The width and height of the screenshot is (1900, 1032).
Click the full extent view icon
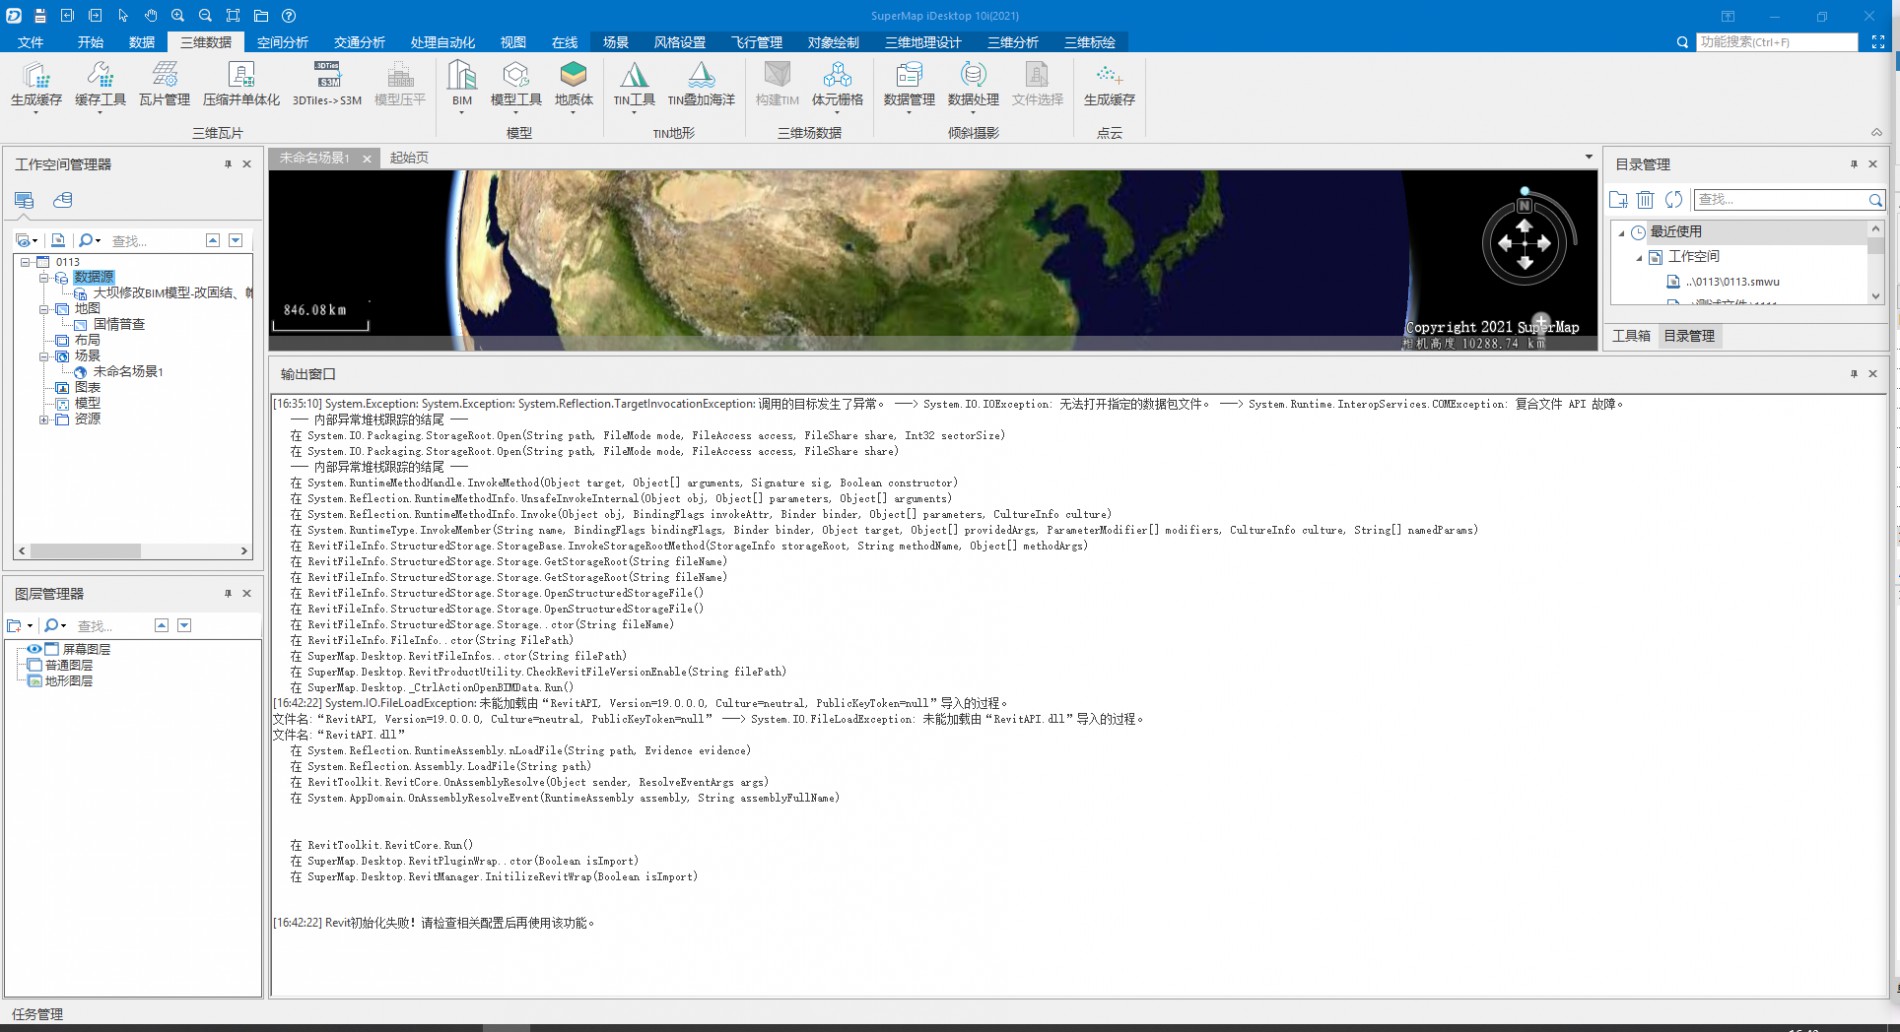pyautogui.click(x=233, y=16)
